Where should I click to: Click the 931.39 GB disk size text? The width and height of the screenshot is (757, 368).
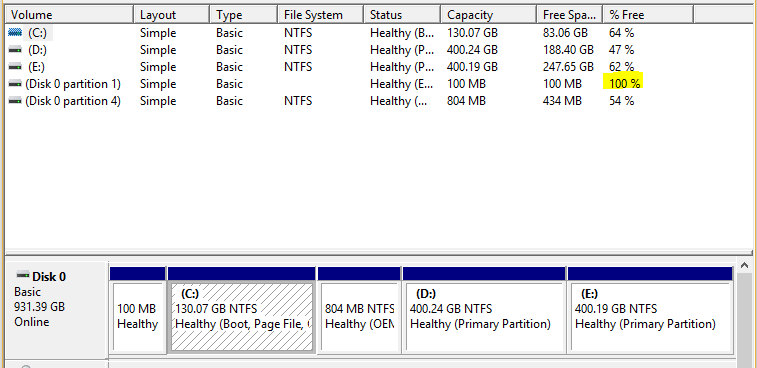[40, 307]
